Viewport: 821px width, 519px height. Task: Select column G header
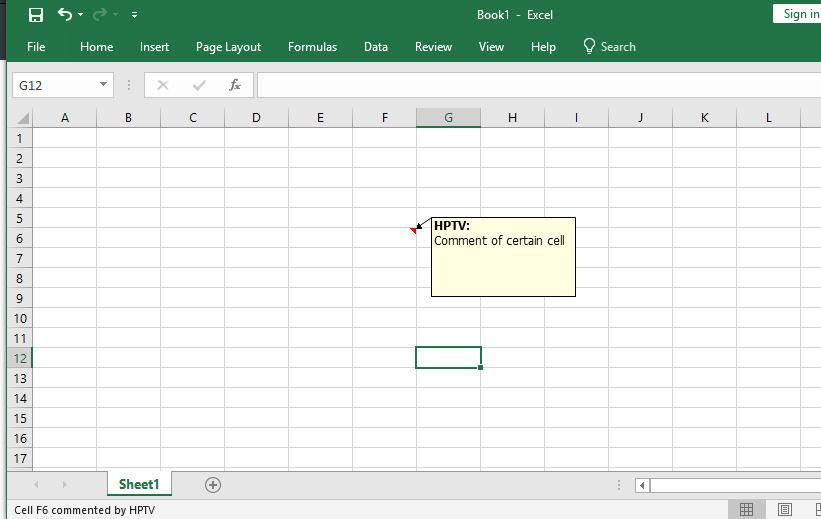tap(448, 118)
